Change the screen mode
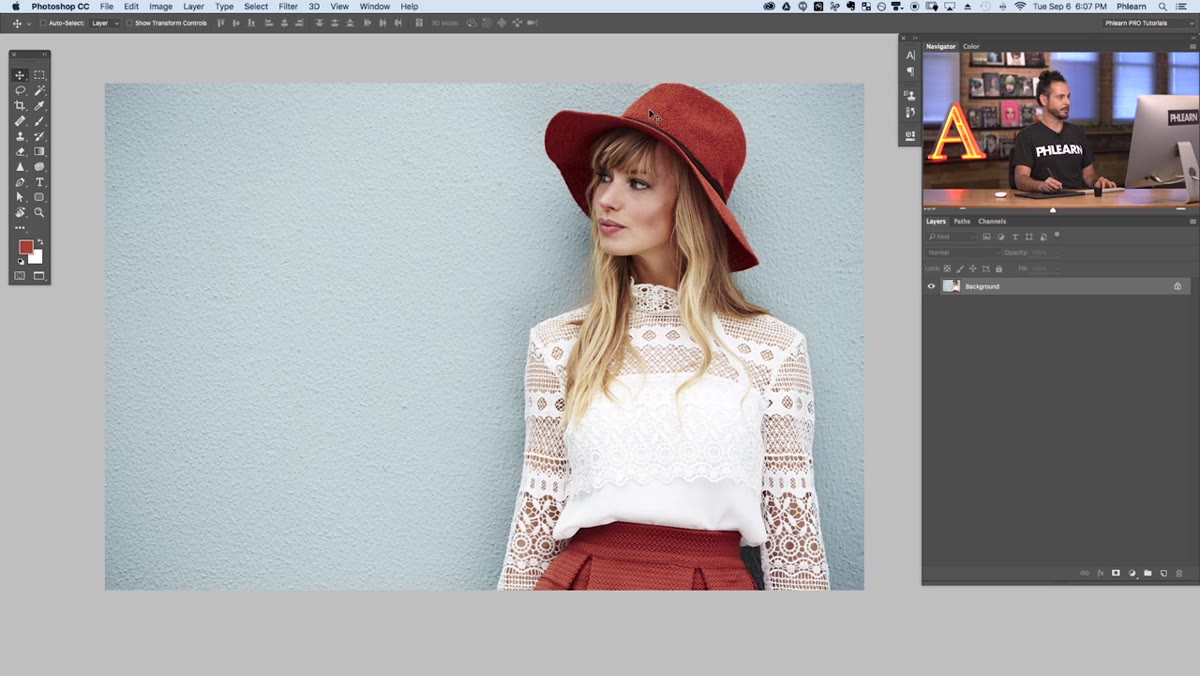The image size is (1200, 676). pos(39,276)
